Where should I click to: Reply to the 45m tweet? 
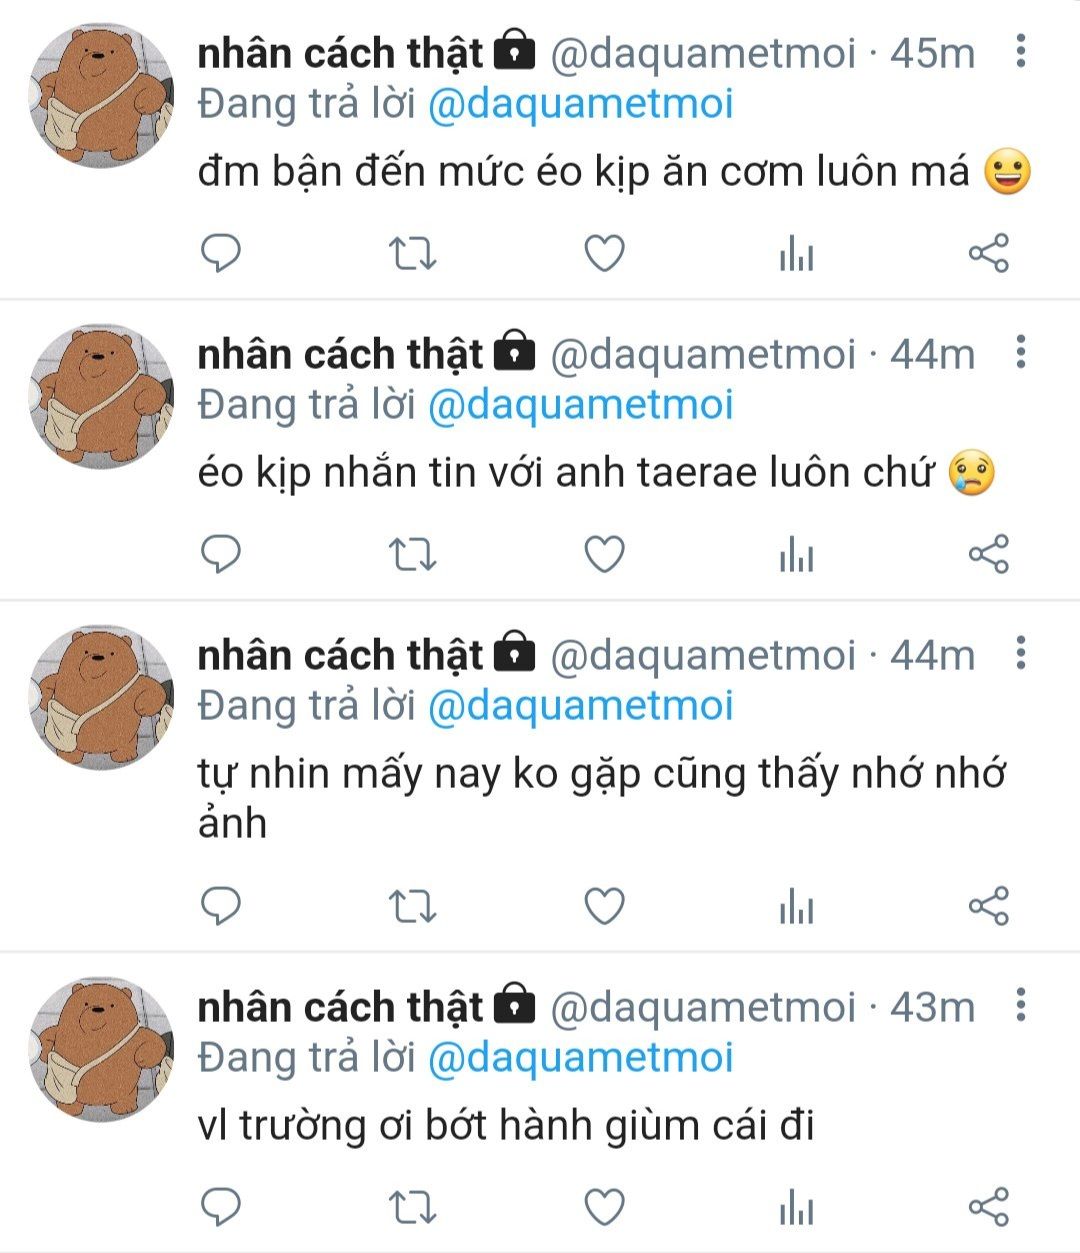pyautogui.click(x=221, y=253)
